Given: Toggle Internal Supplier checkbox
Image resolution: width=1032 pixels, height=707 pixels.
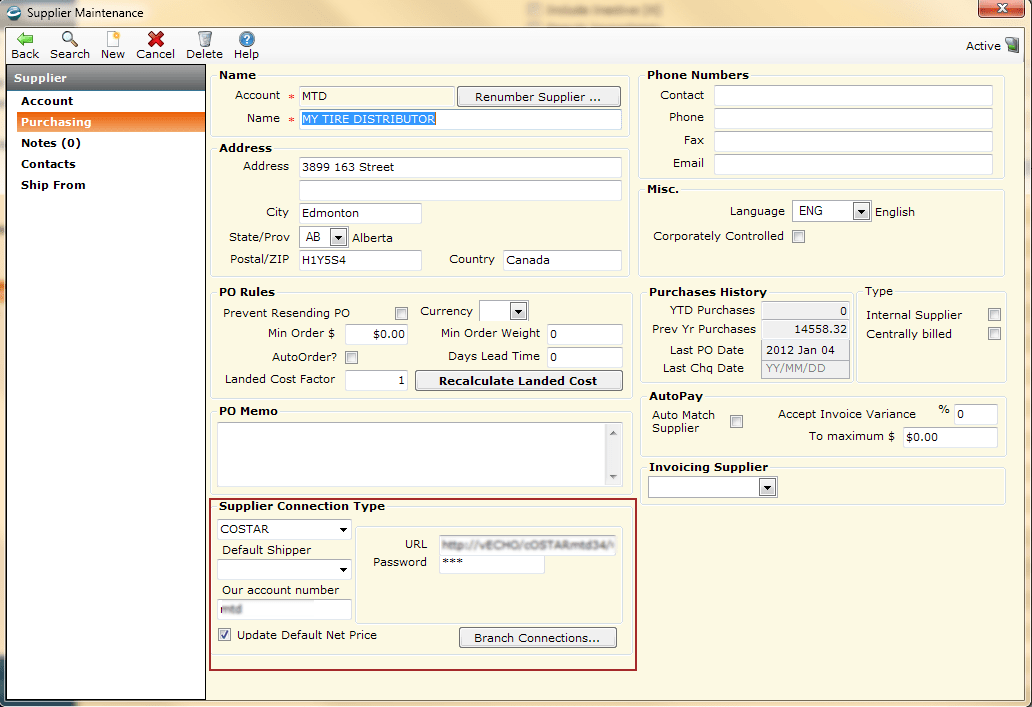Looking at the screenshot, I should pyautogui.click(x=994, y=314).
